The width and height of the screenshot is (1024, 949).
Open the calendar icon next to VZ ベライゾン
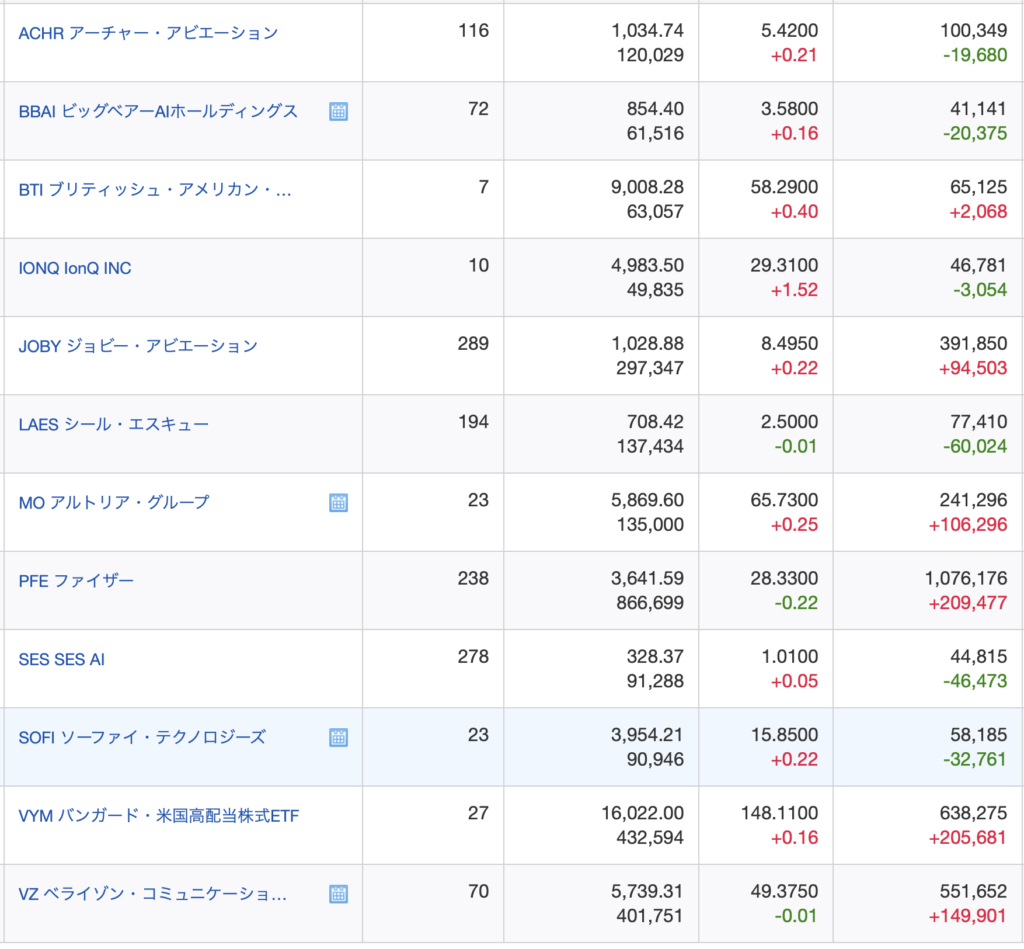pyautogui.click(x=338, y=894)
